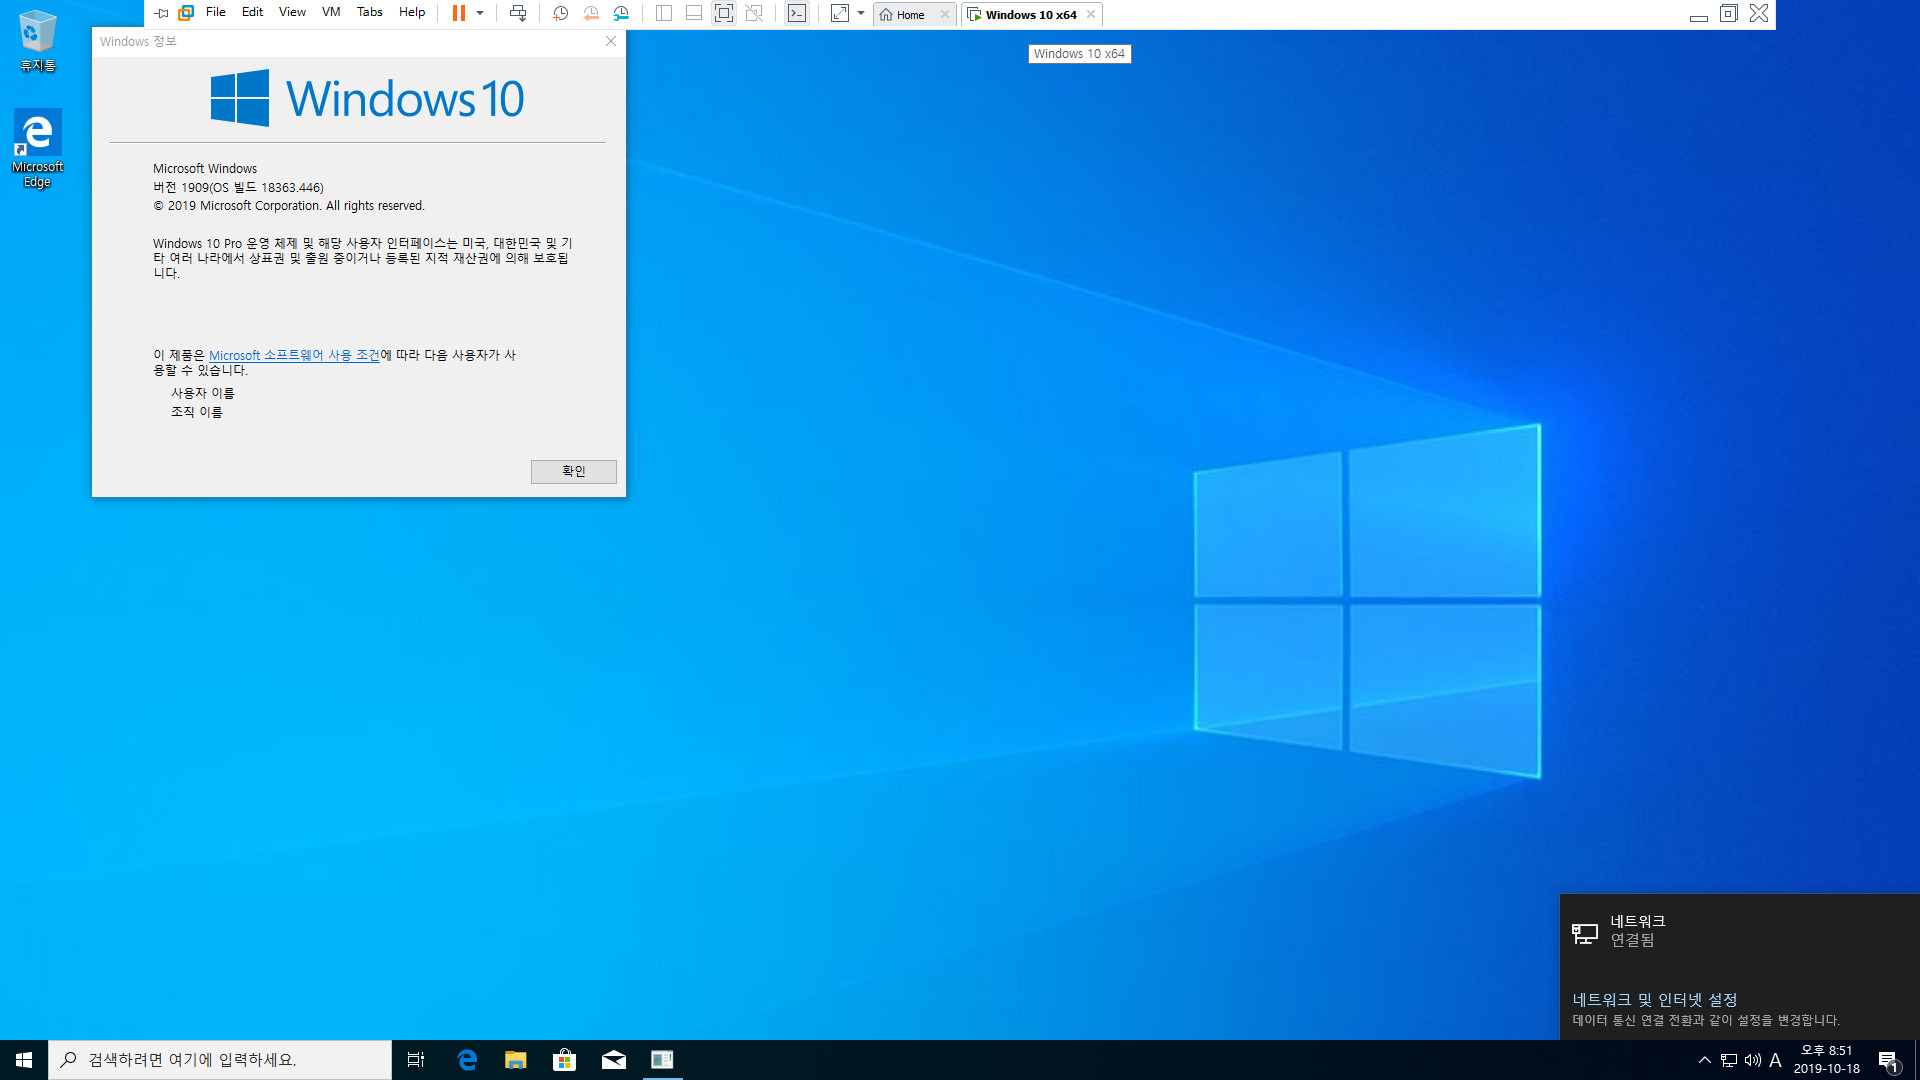The image size is (1920, 1080).
Task: Click the Microsoft software license terms link
Action: (x=294, y=355)
